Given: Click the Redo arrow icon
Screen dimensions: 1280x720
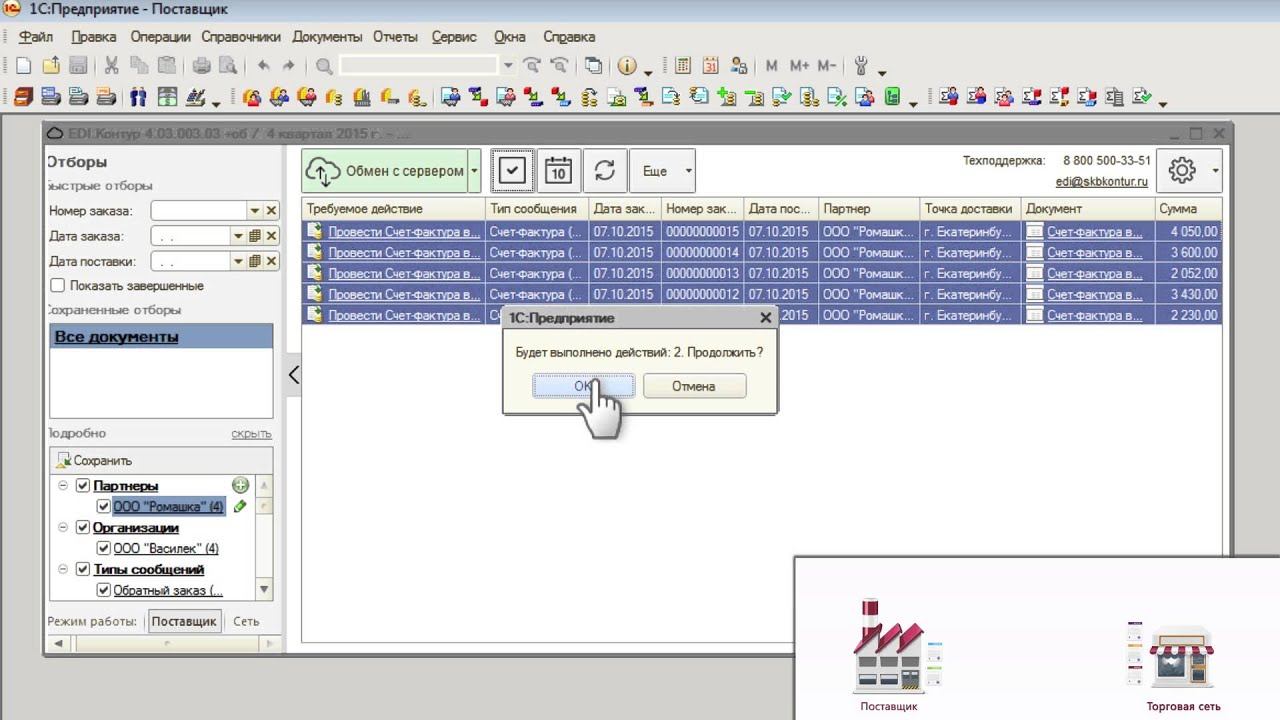Looking at the screenshot, I should point(289,66).
